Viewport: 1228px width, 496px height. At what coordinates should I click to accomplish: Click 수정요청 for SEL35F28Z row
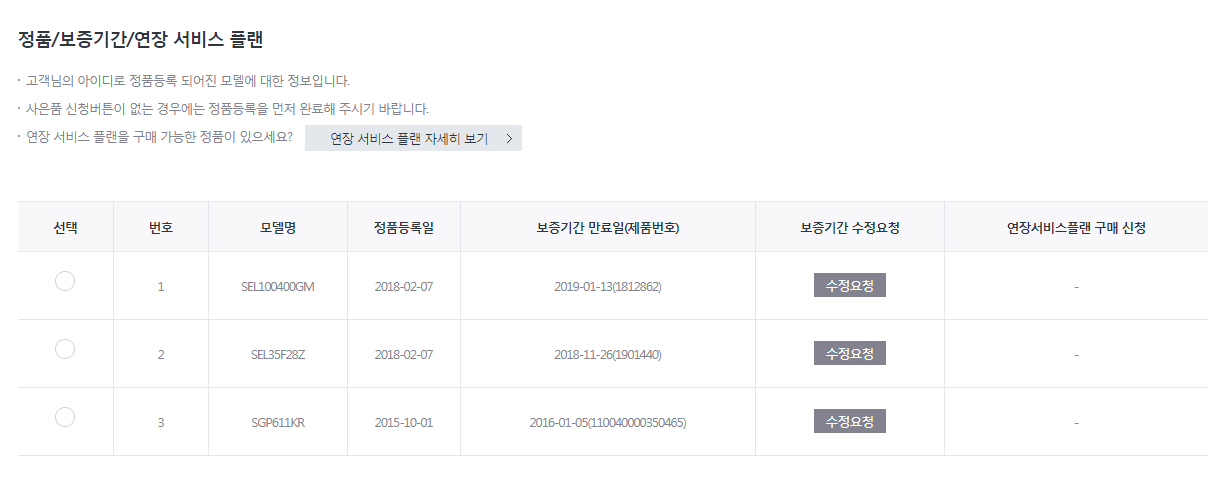pos(850,353)
